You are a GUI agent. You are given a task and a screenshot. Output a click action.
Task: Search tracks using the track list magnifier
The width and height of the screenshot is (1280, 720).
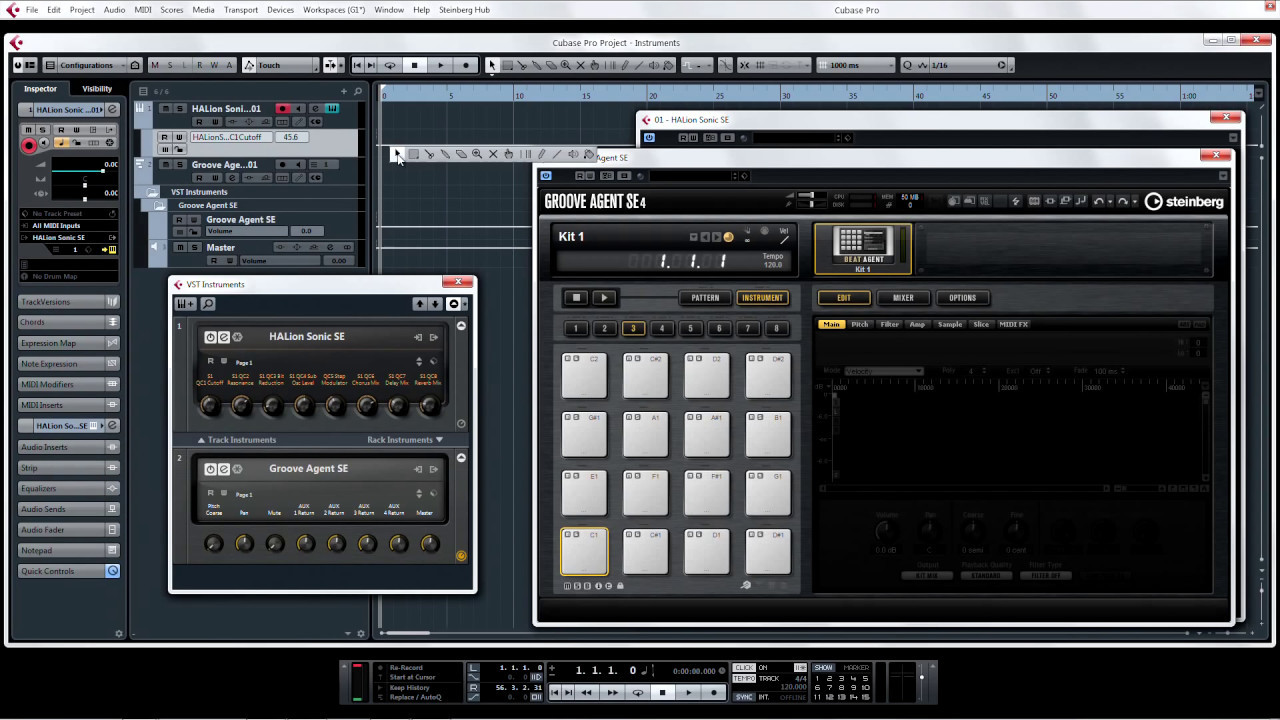pyautogui.click(x=358, y=91)
